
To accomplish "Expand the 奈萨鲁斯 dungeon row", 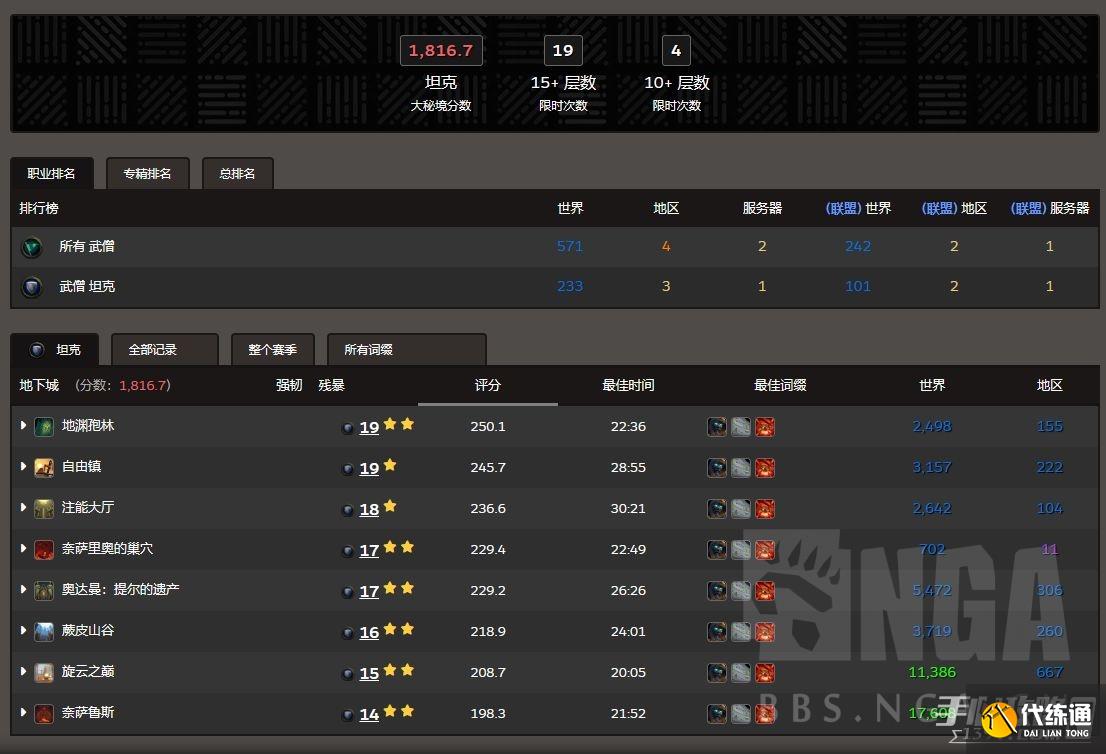I will (x=24, y=713).
